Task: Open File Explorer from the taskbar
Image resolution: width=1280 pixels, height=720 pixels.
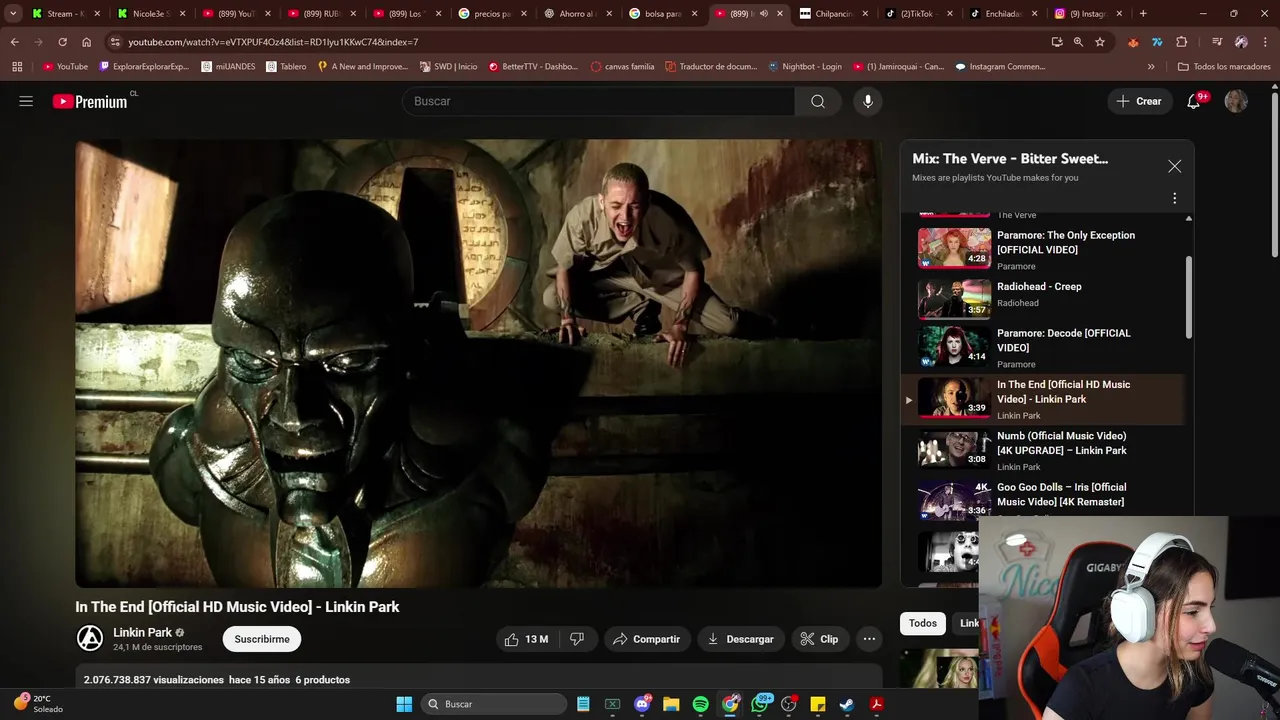Action: [x=671, y=704]
